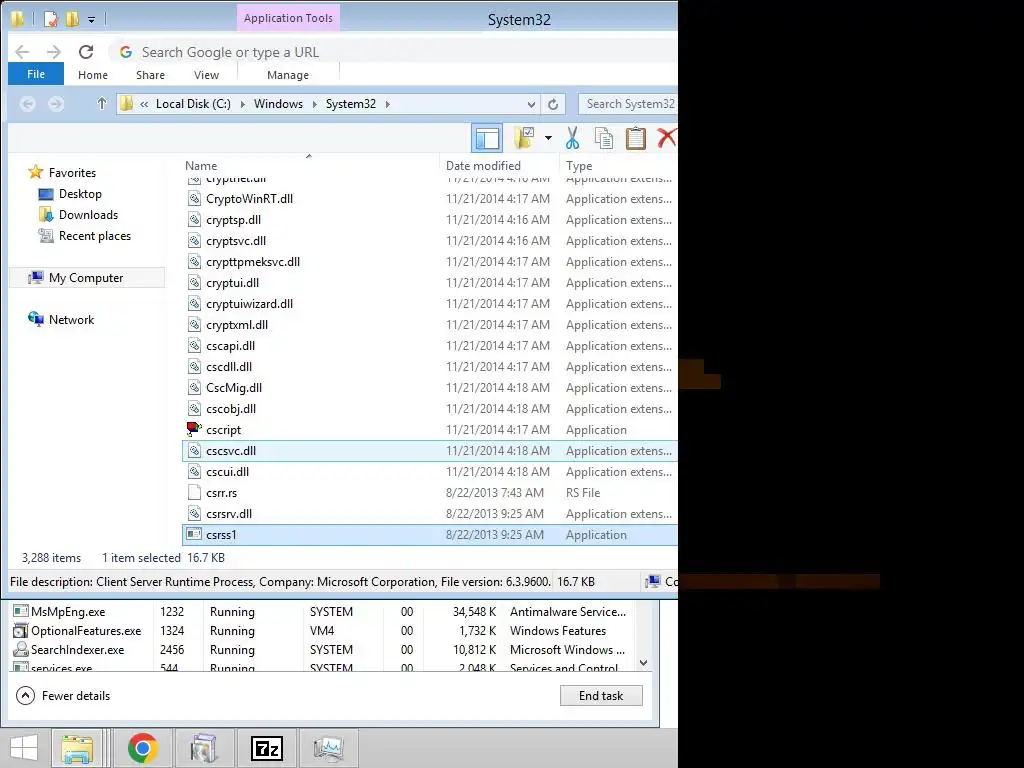Select the cryptsp.dll file
This screenshot has height=768, width=1024.
coord(430,219)
